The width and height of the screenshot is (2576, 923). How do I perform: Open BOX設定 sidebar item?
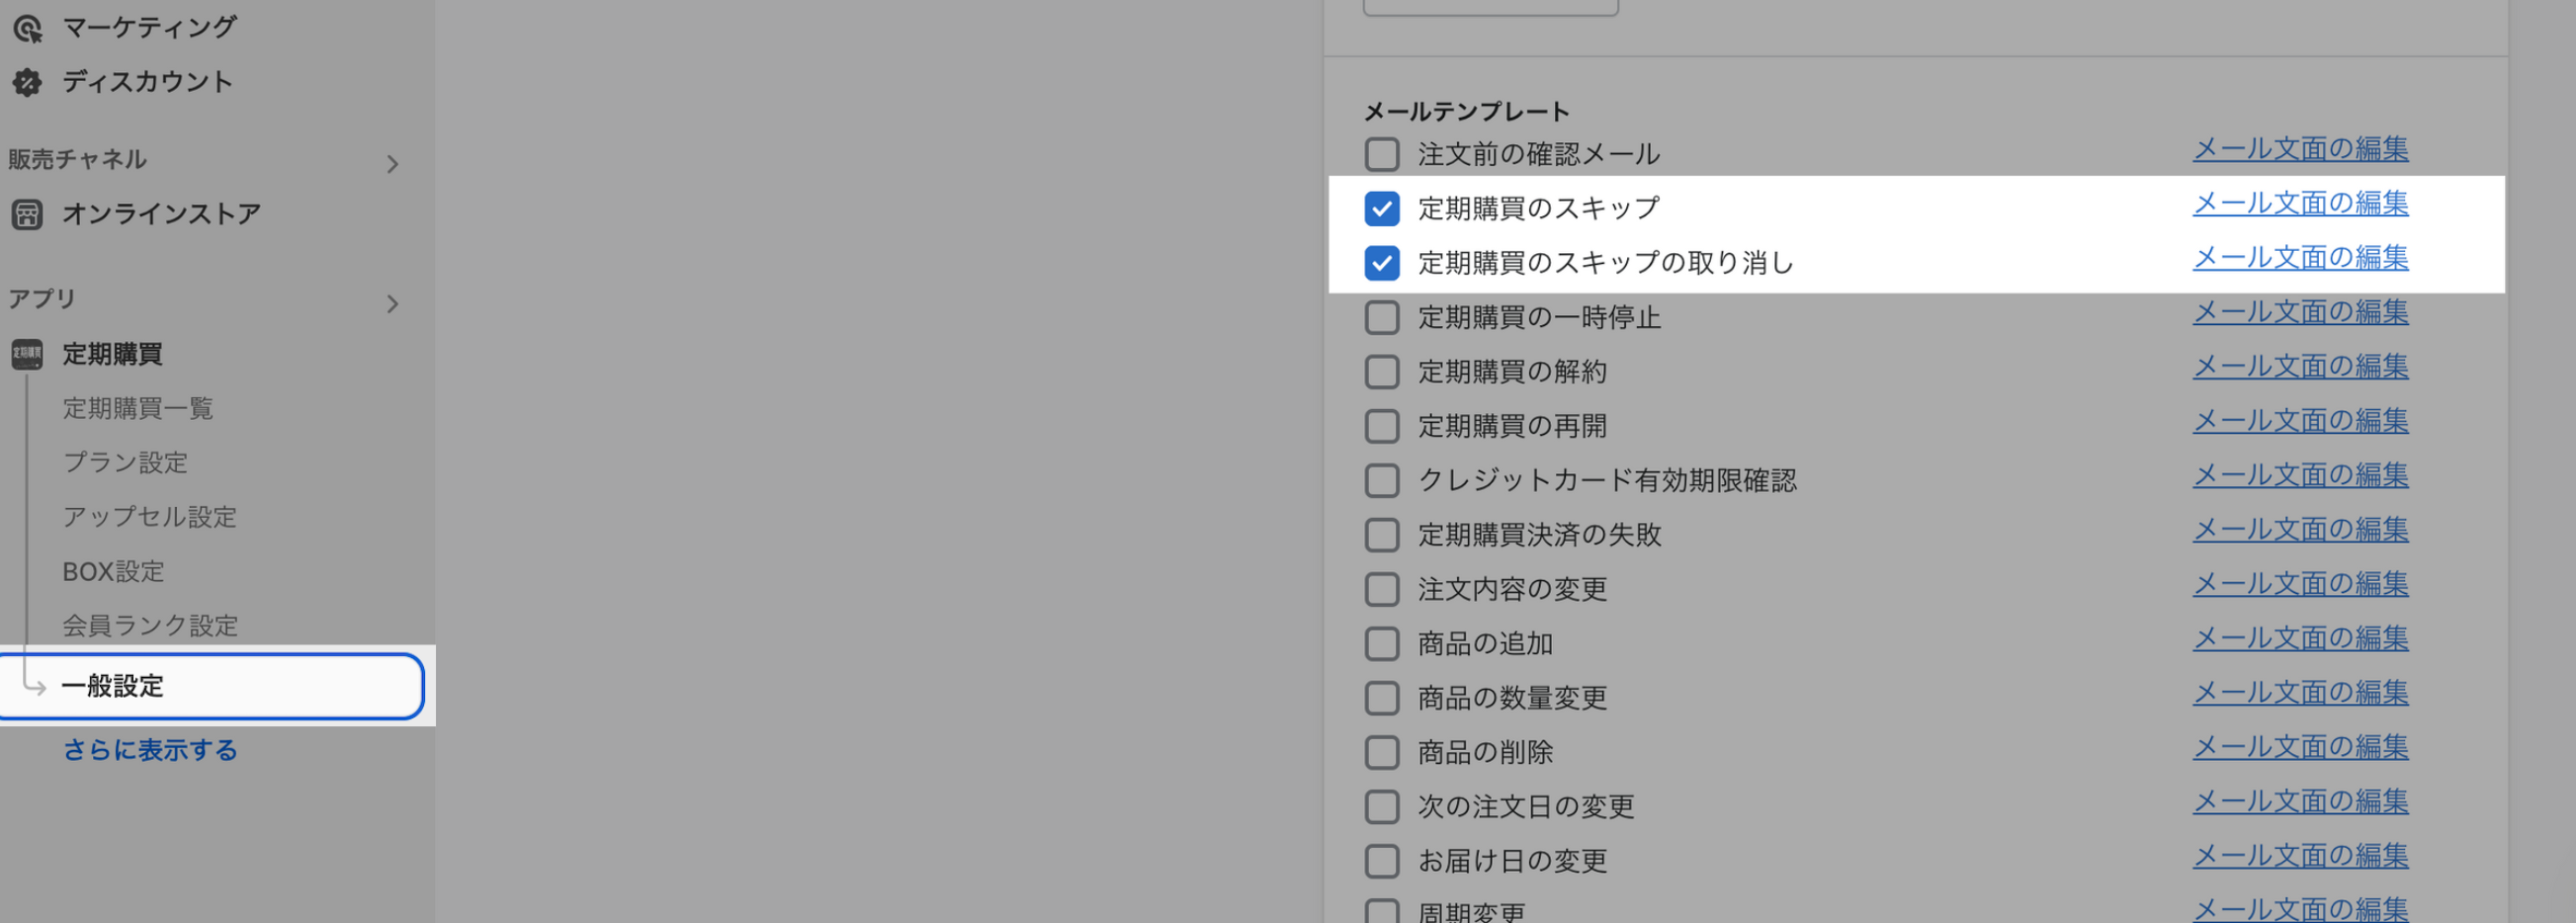pyautogui.click(x=113, y=571)
